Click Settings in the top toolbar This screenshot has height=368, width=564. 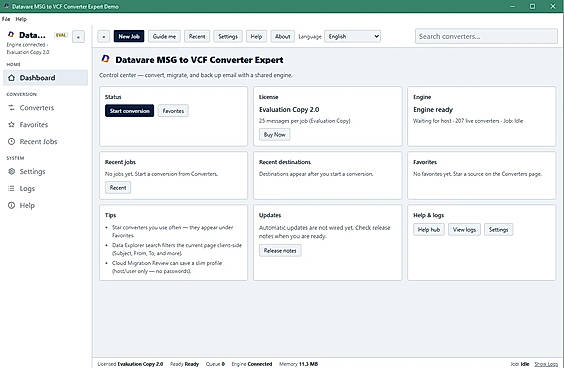[x=228, y=36]
